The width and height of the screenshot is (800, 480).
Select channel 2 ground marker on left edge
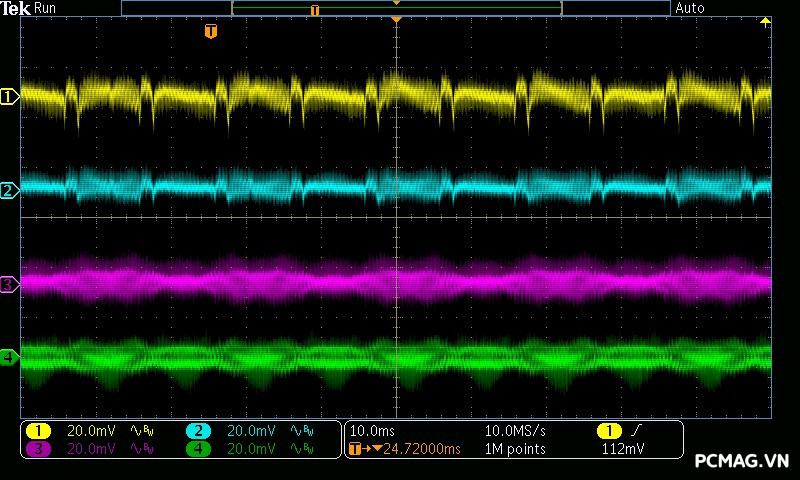(x=10, y=190)
